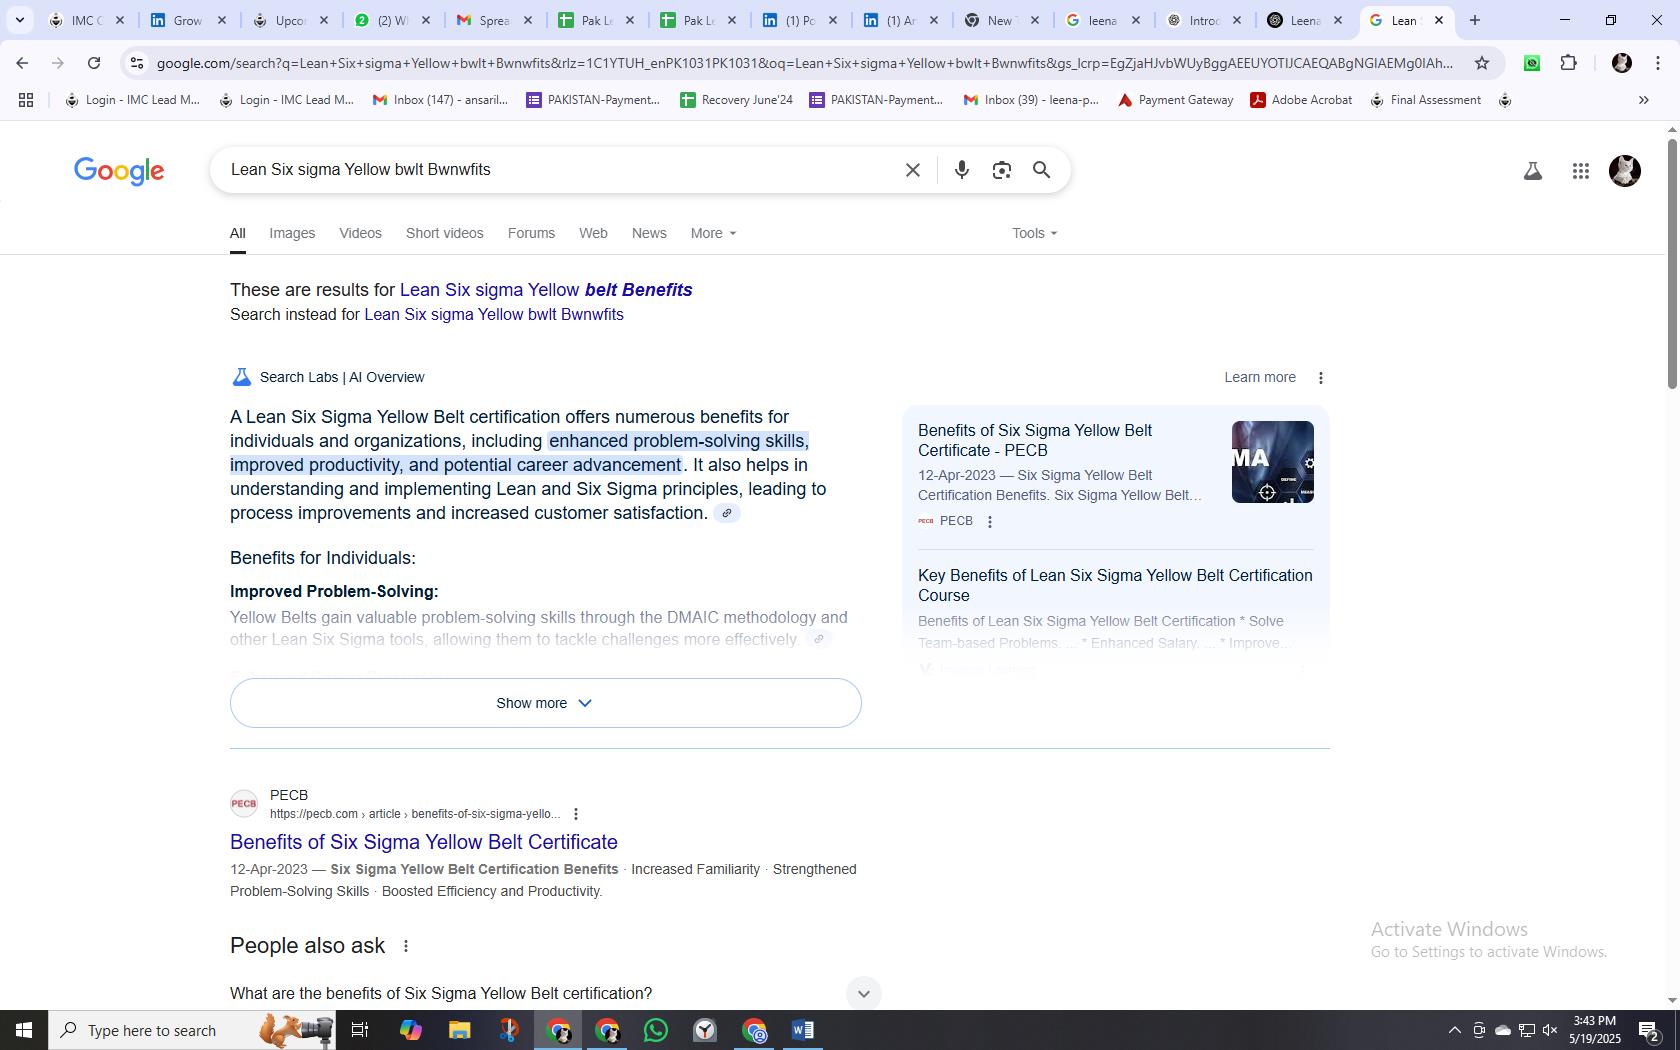Open Benefits of Six Sigma Yellow Belt Certificate result

pyautogui.click(x=424, y=842)
